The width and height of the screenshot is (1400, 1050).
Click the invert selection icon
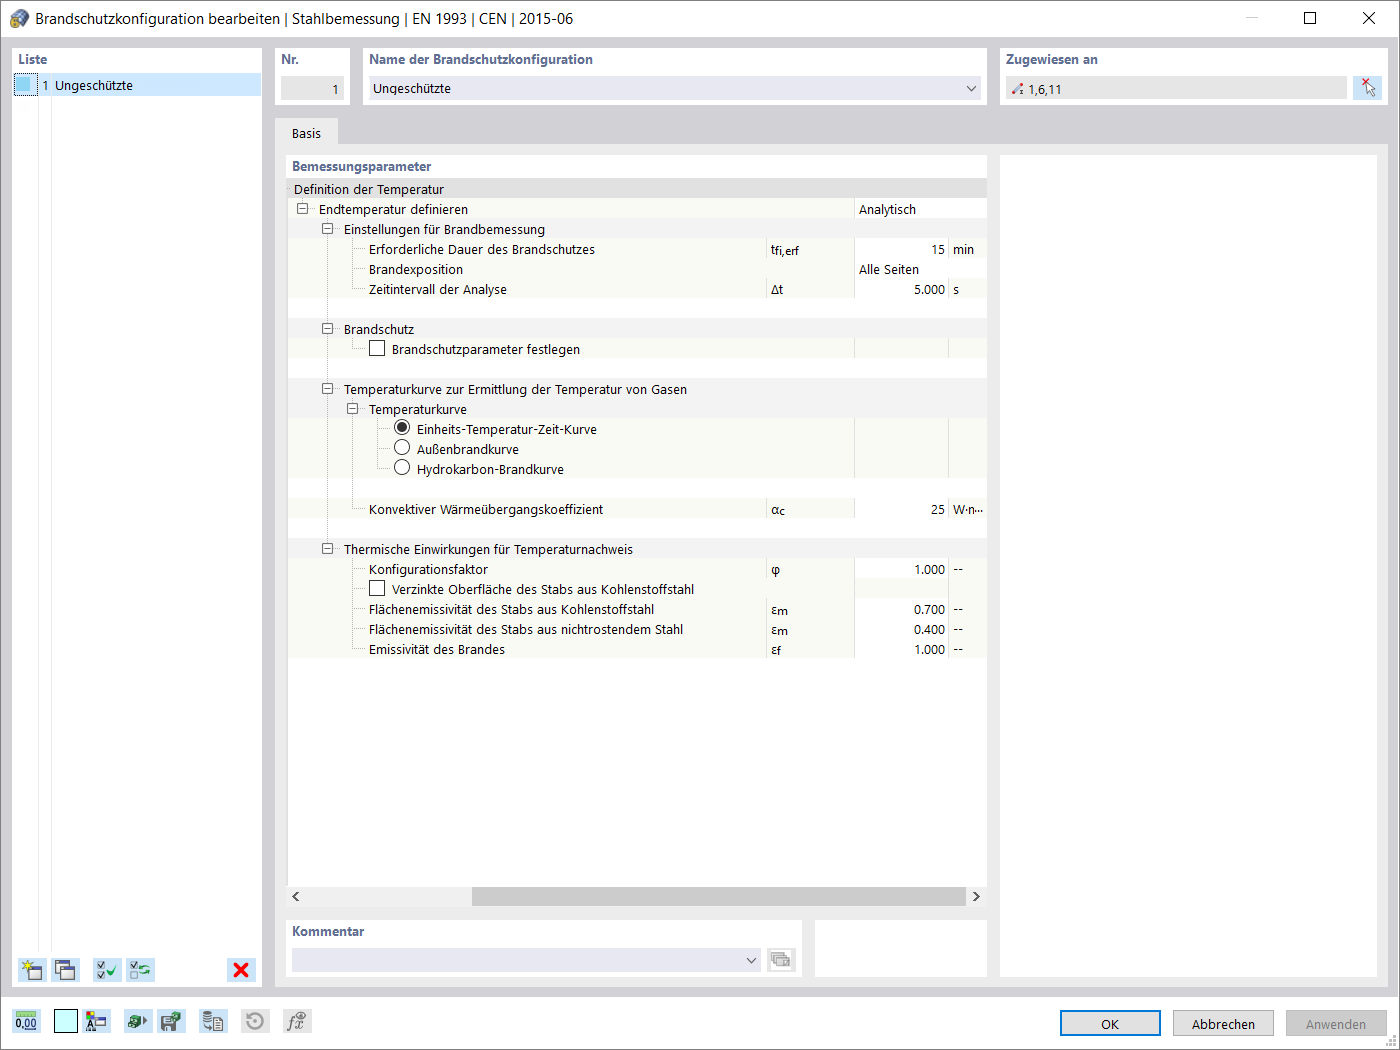(x=141, y=969)
